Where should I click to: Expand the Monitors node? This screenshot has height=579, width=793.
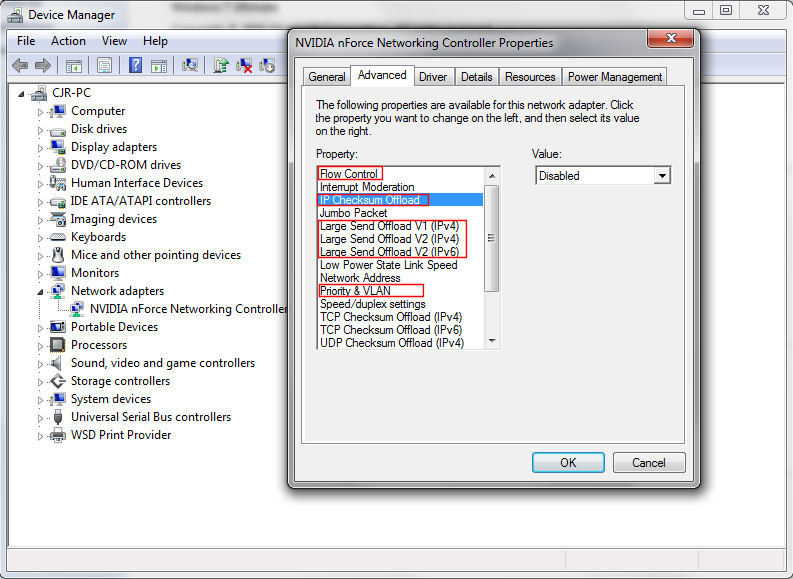pyautogui.click(x=40, y=274)
